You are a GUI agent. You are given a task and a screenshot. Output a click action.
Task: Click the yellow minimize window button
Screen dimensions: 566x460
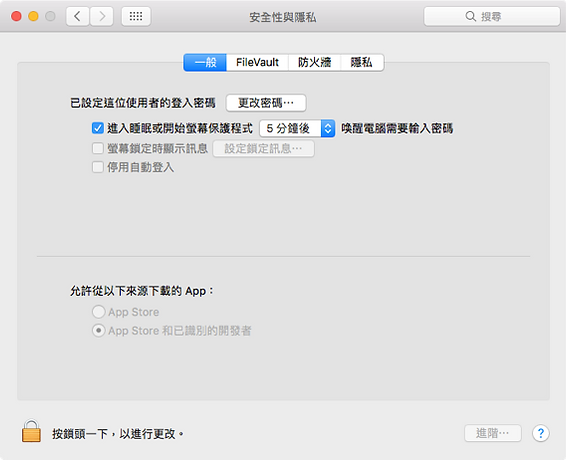[x=33, y=16]
